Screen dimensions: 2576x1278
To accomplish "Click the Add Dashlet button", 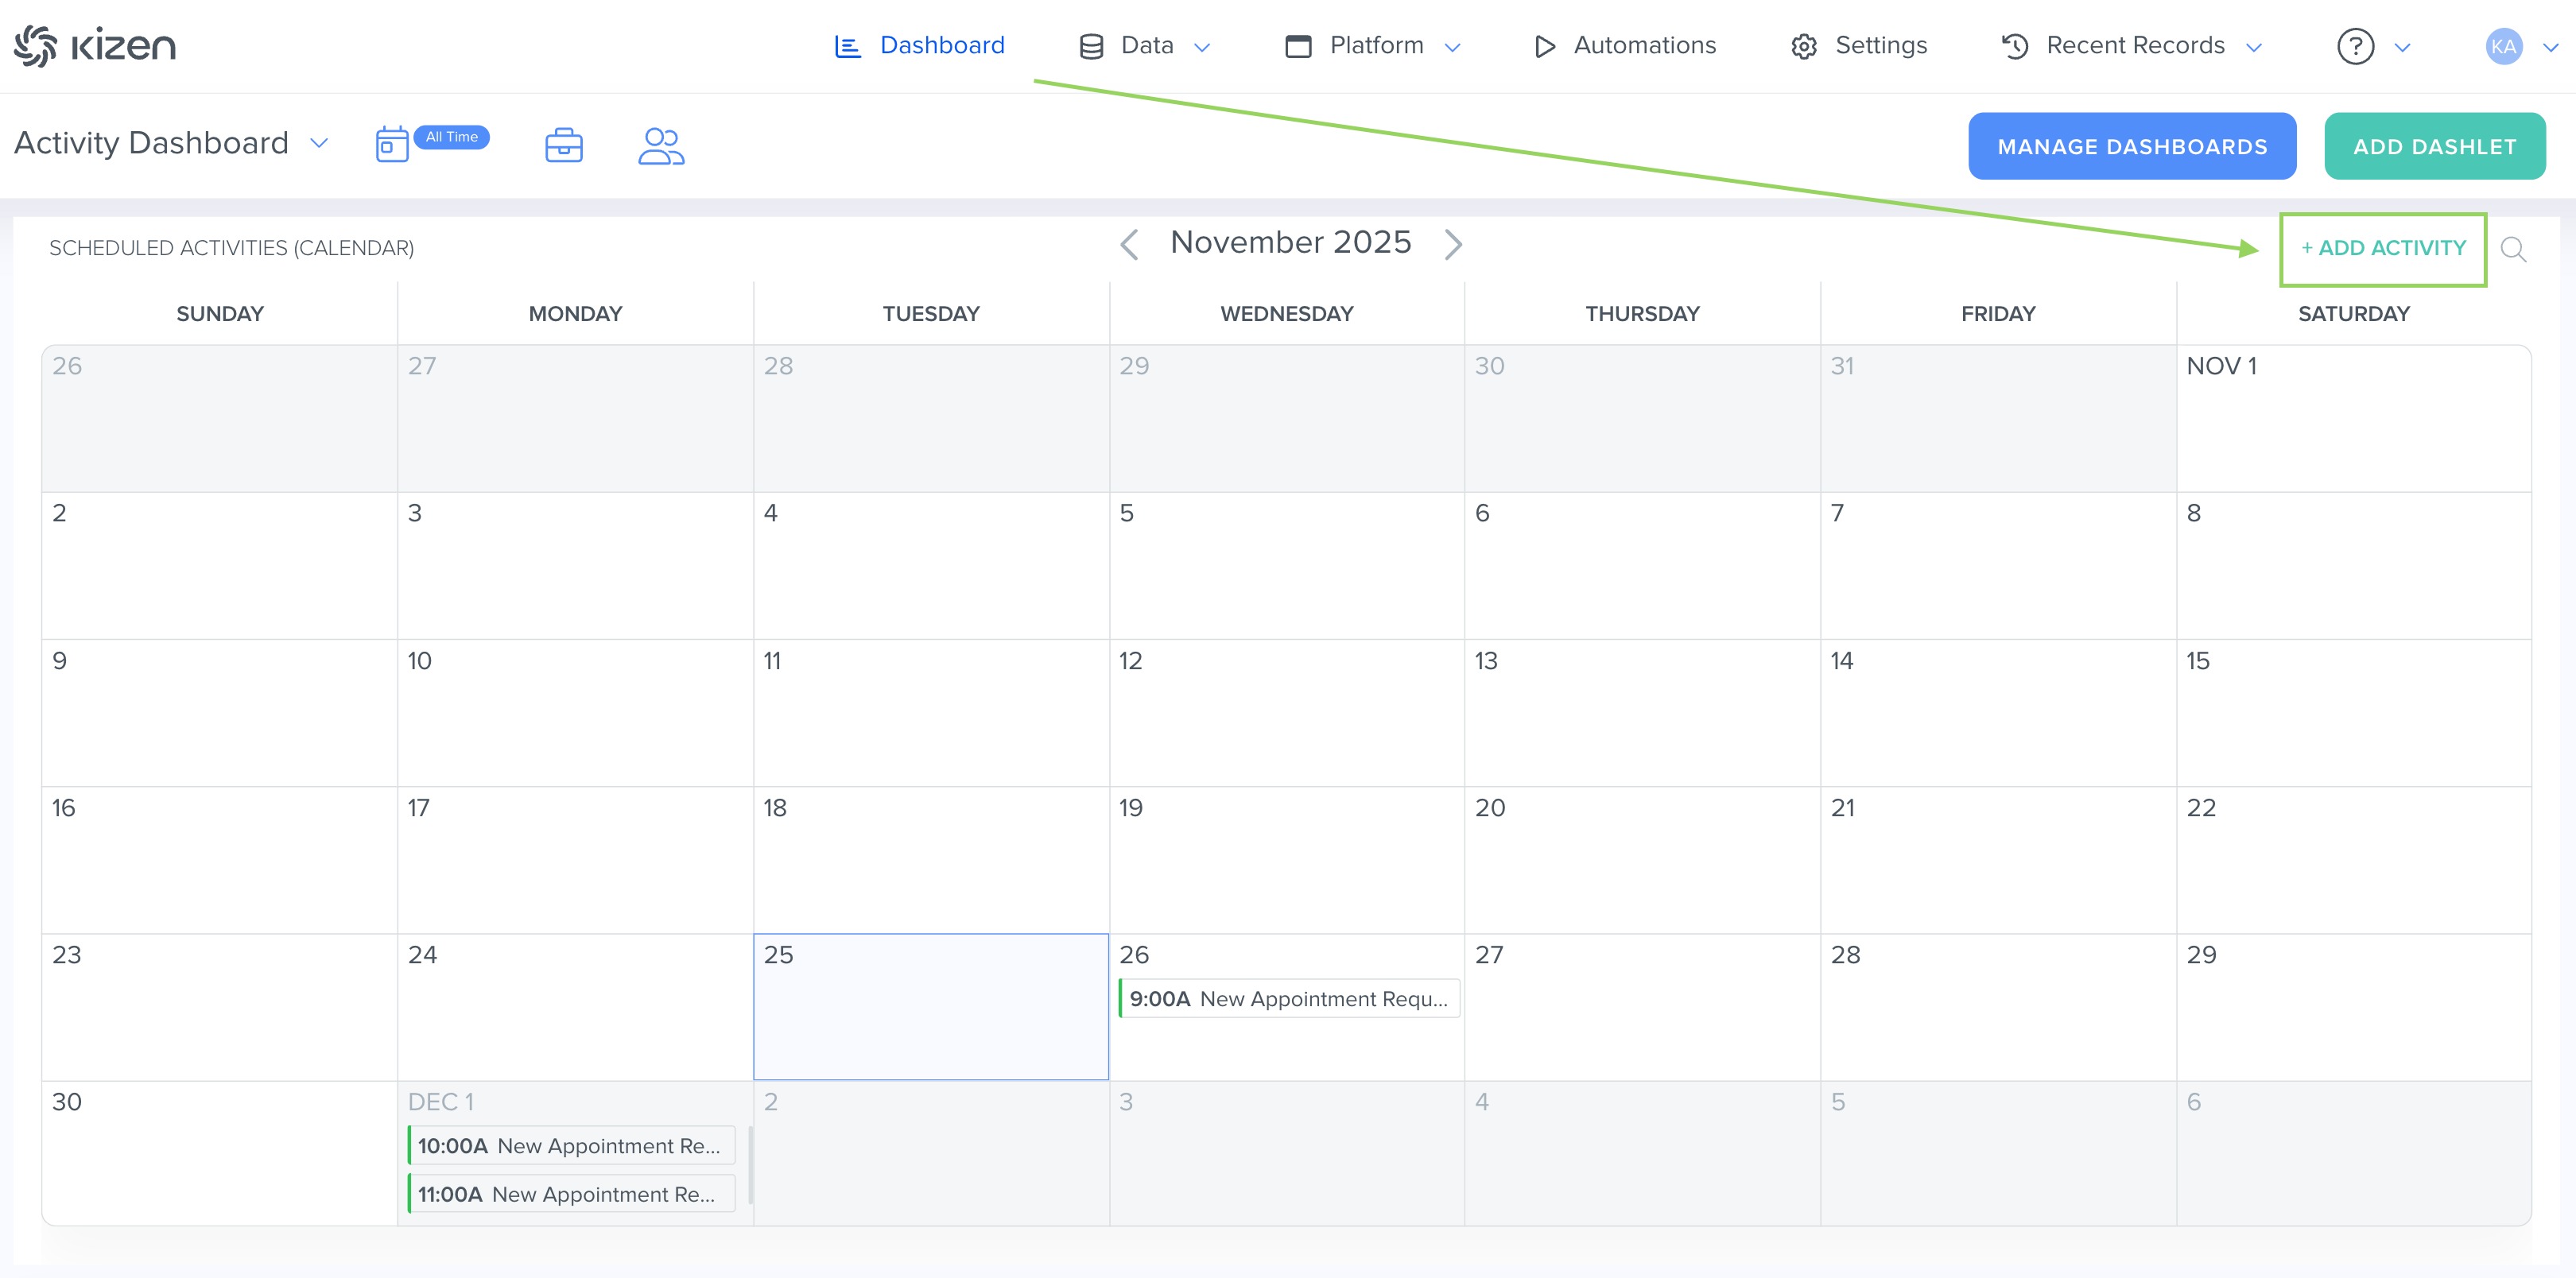I will pyautogui.click(x=2433, y=147).
